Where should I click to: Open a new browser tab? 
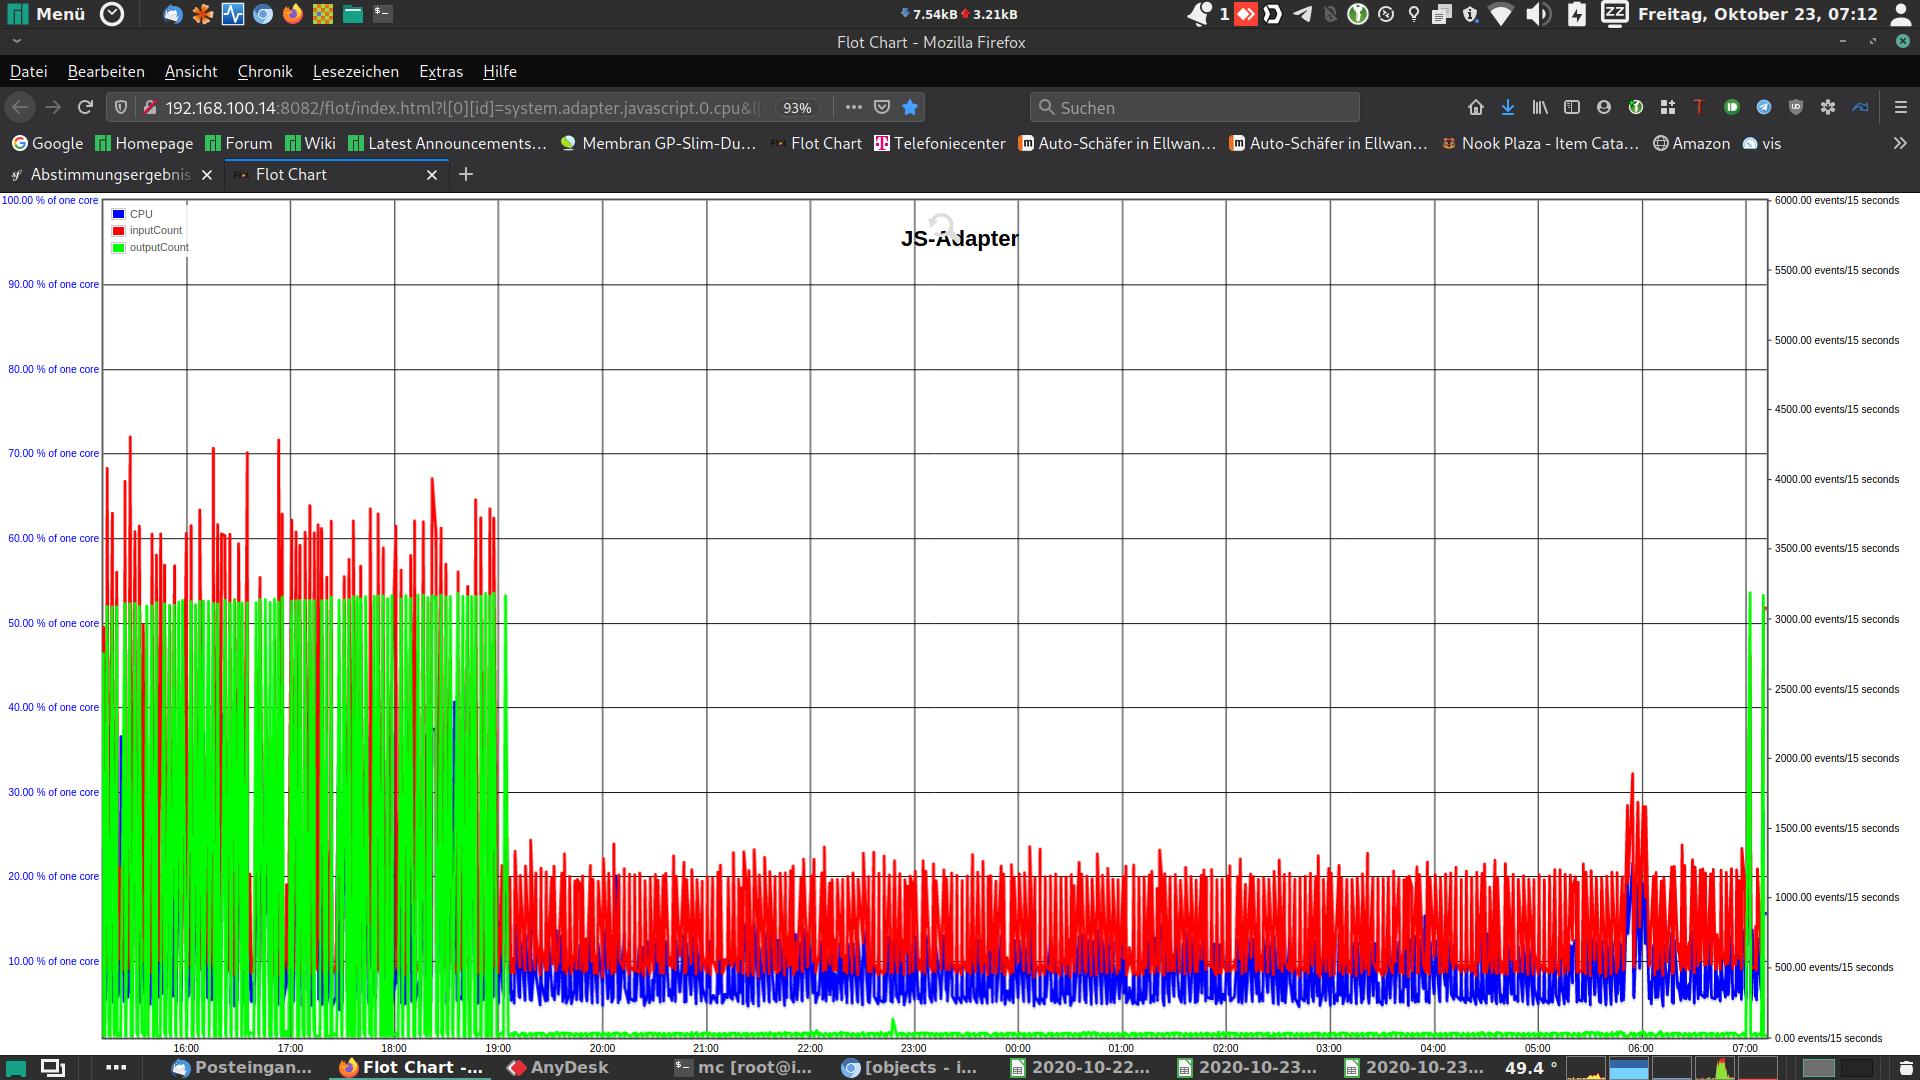466,174
